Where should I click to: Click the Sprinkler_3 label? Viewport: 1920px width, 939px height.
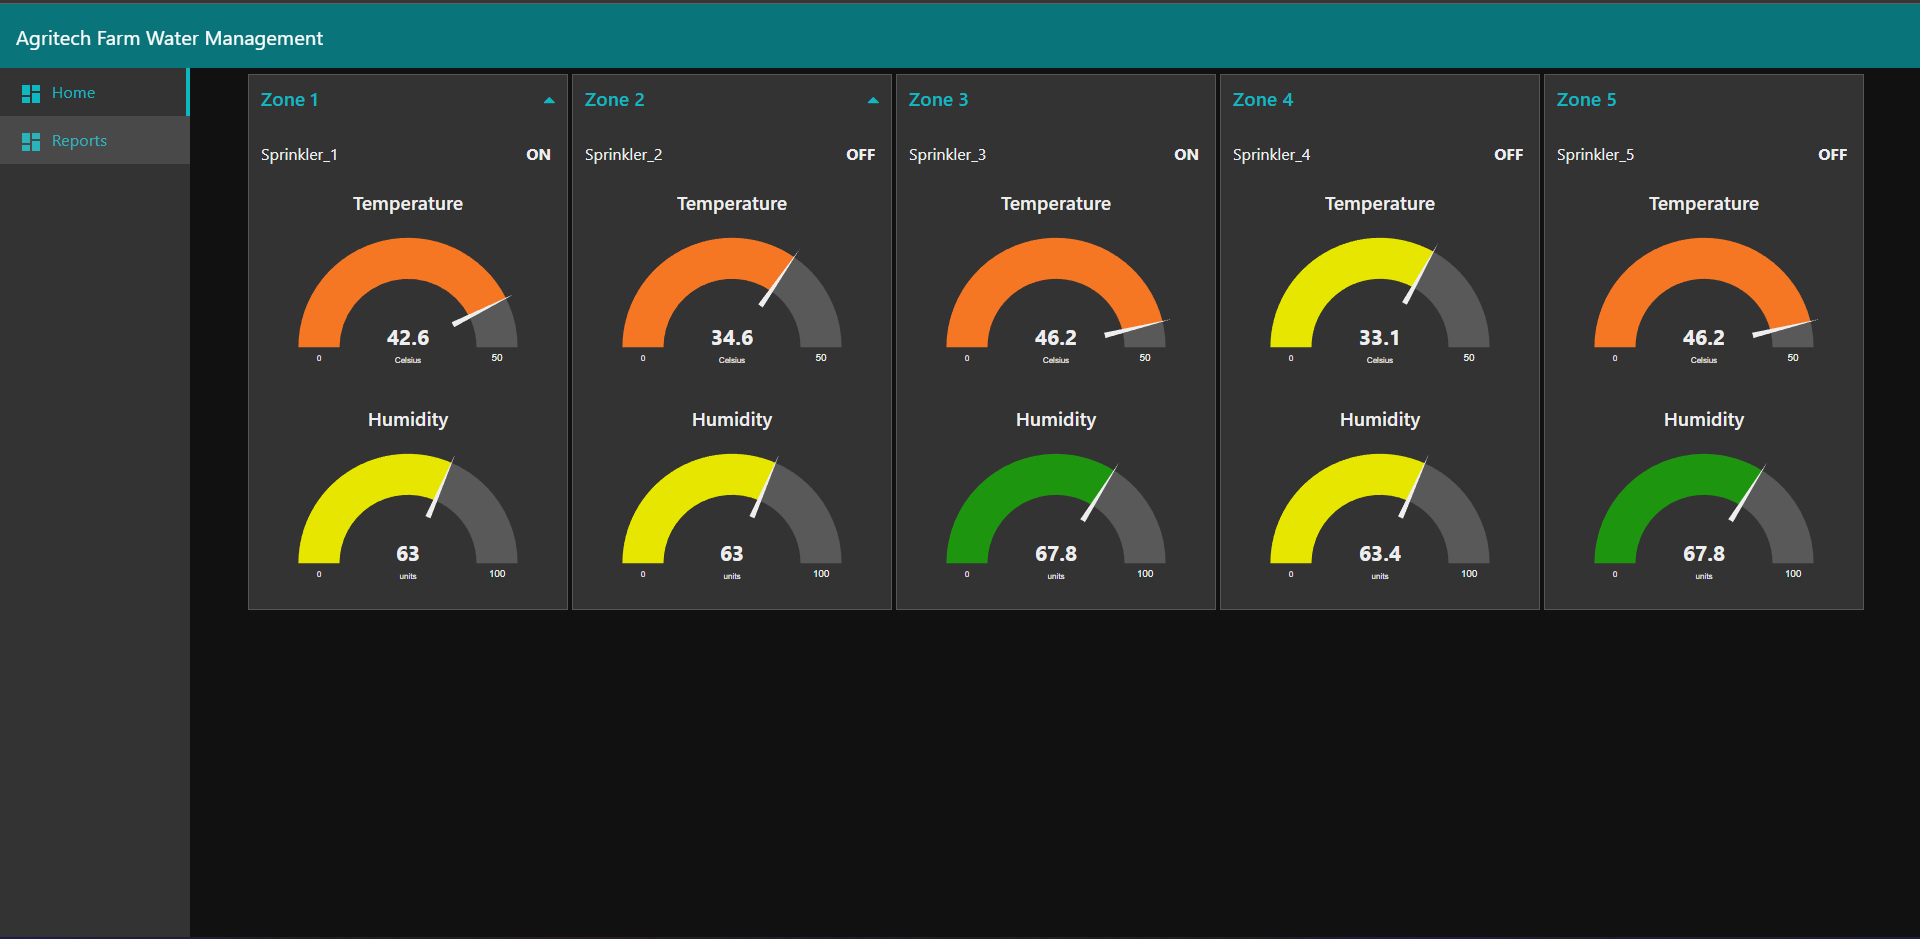click(947, 154)
